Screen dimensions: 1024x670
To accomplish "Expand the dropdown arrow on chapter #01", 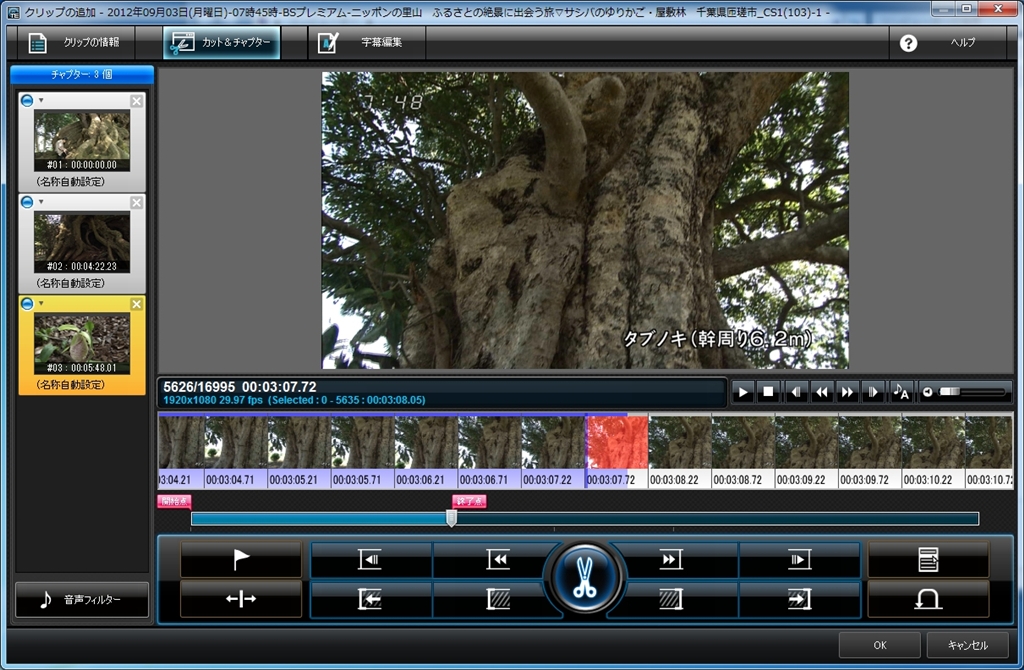I will (x=41, y=101).
